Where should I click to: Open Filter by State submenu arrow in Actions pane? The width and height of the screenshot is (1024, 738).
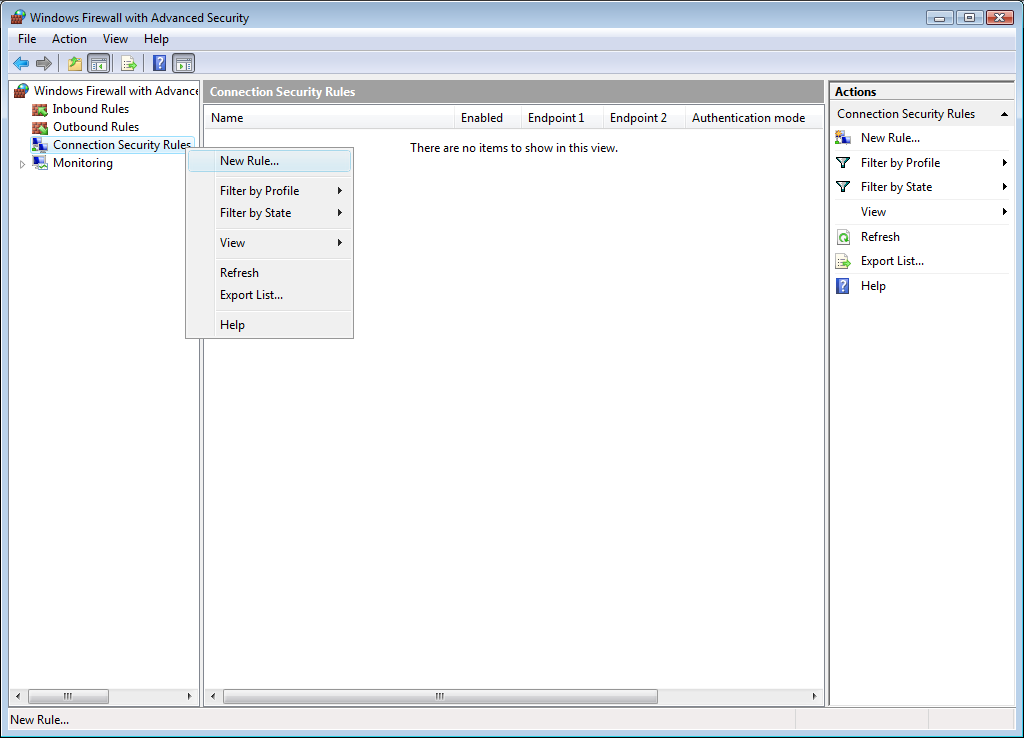[x=1004, y=187]
